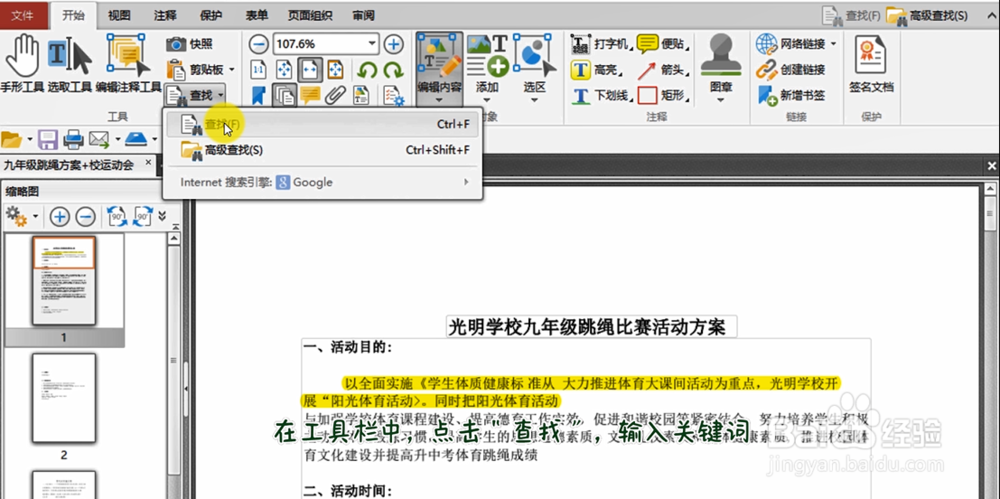Click the Web Link (网络链接) button
The image size is (1000, 499).
click(x=791, y=44)
